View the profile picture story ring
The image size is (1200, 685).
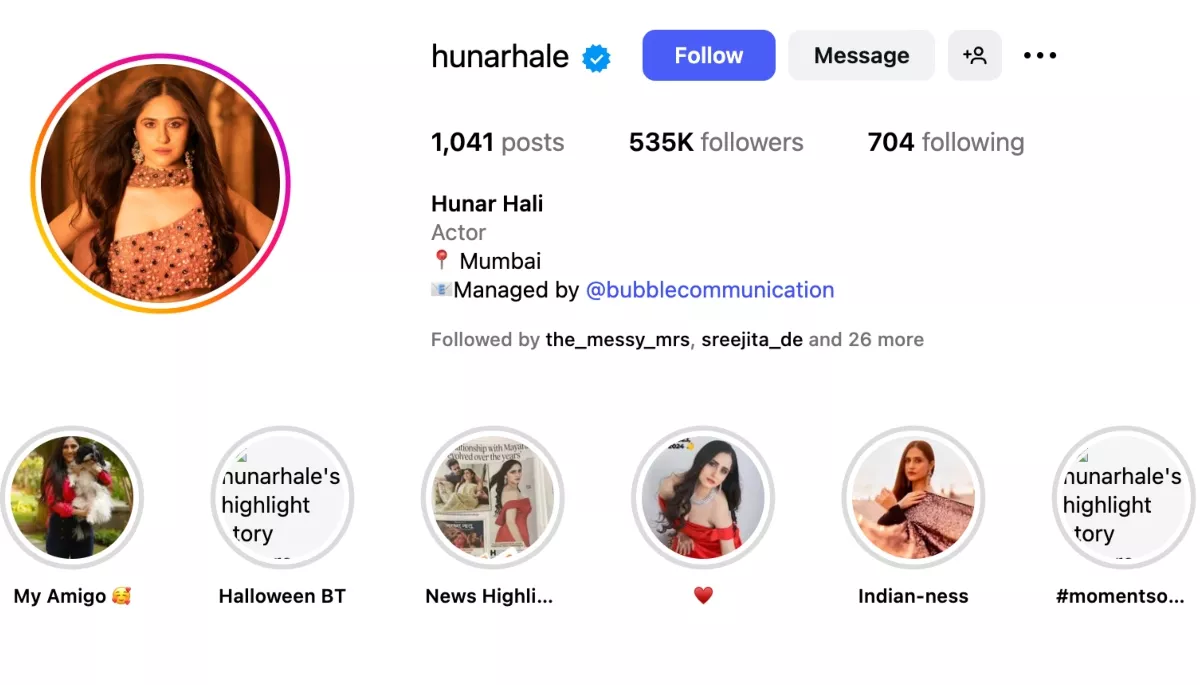[160, 183]
